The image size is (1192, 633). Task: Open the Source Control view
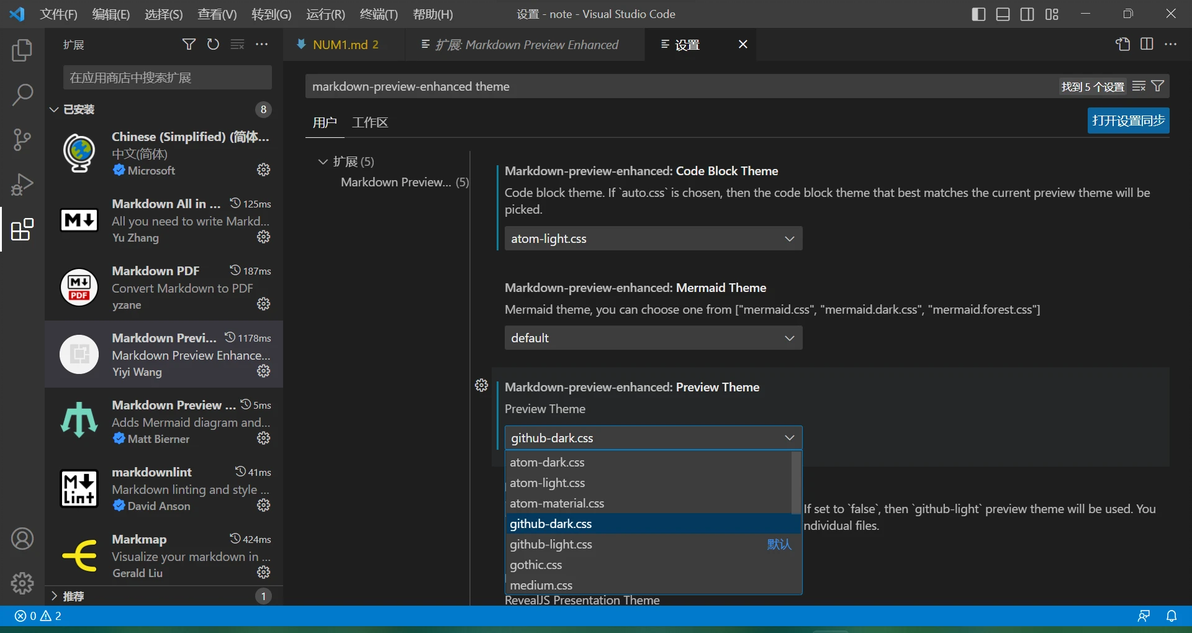pos(22,140)
